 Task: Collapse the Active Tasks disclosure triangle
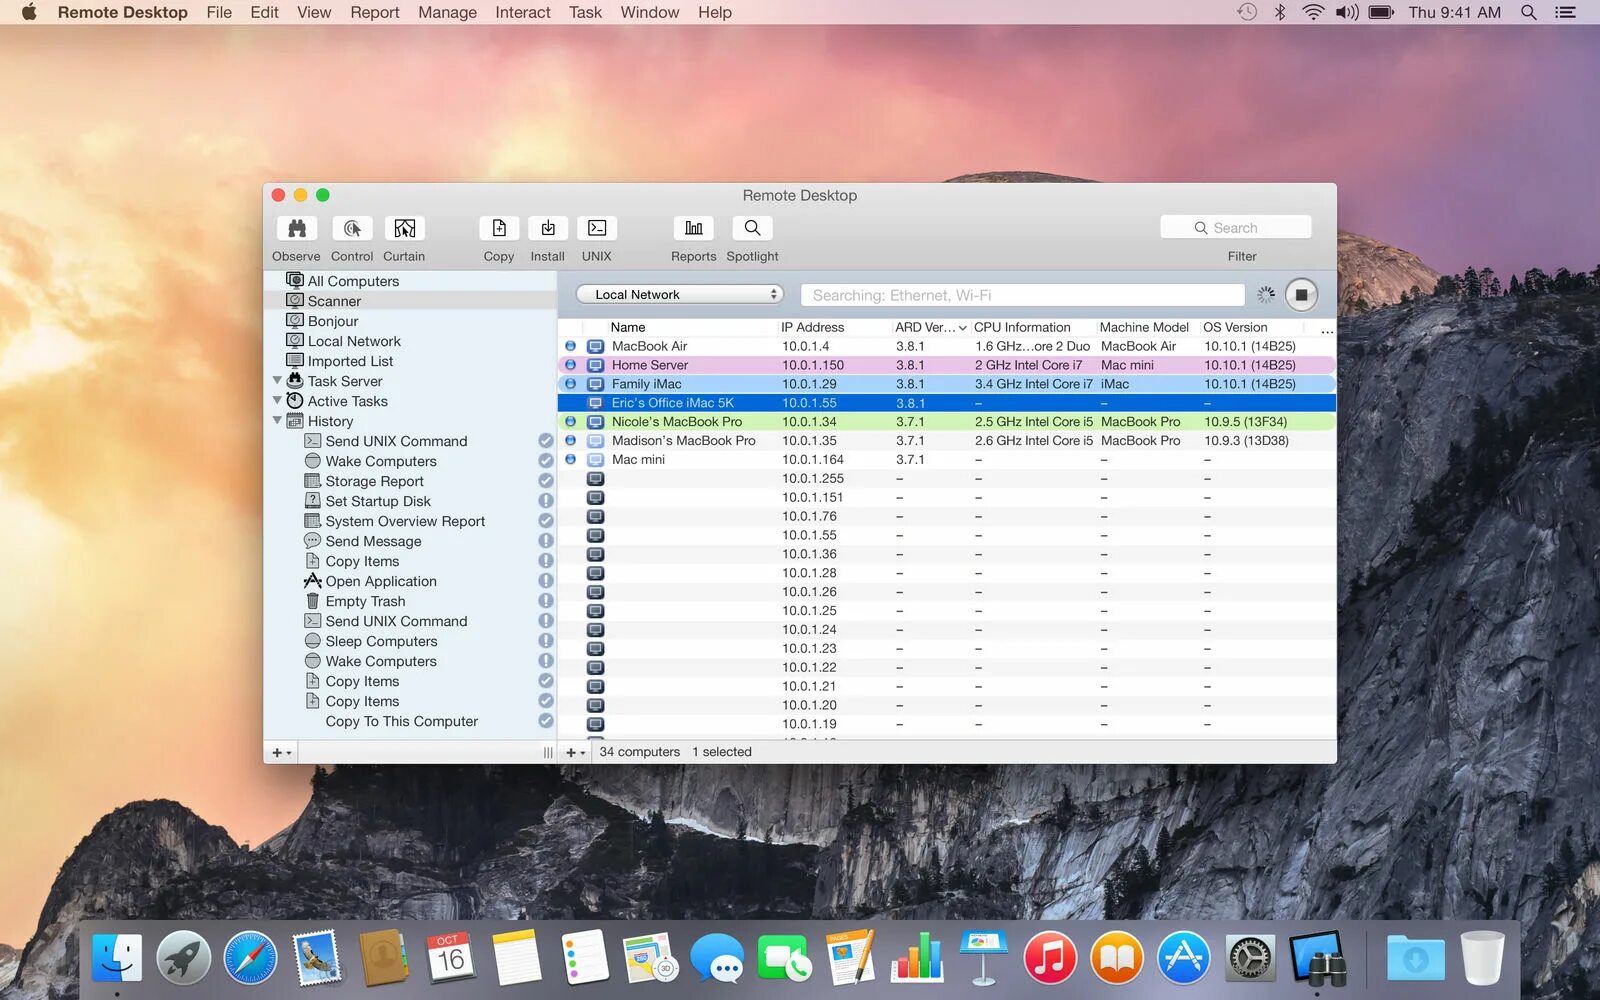(277, 401)
